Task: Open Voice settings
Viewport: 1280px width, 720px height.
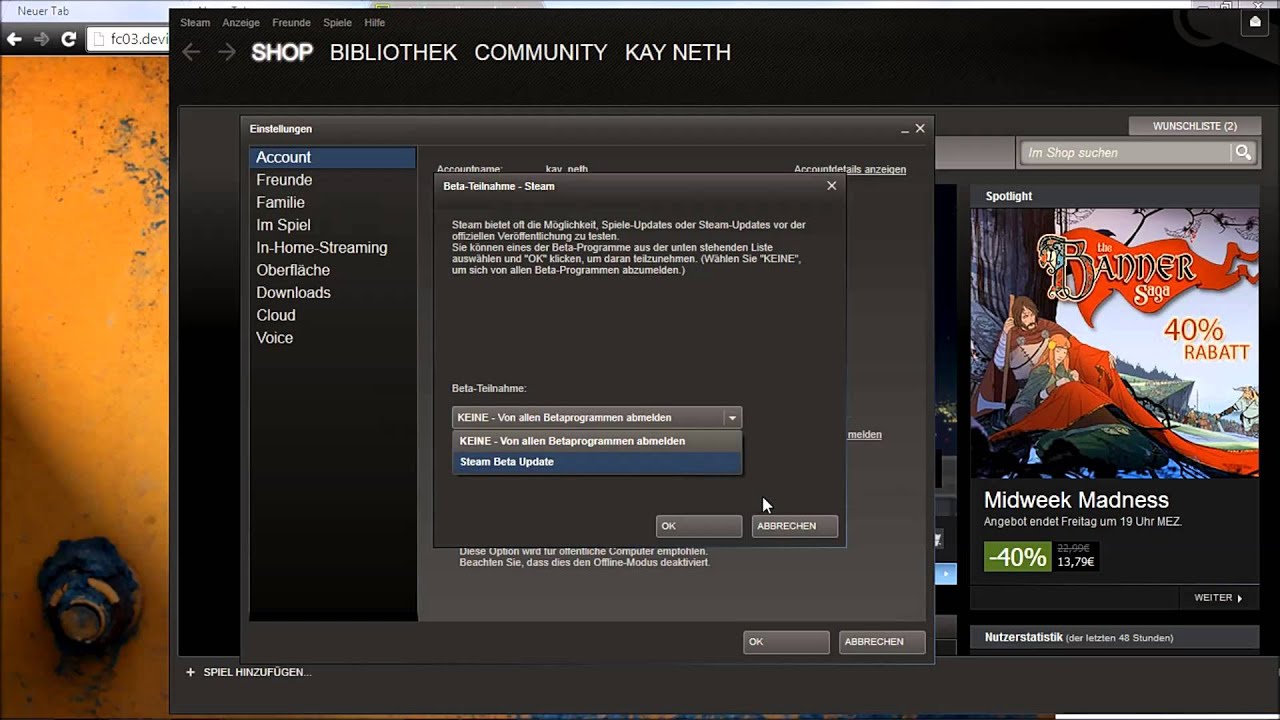Action: point(332,338)
